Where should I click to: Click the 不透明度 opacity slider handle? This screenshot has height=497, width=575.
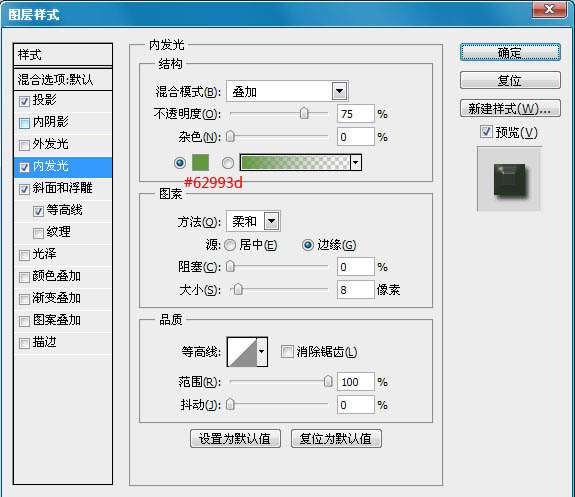pos(304,114)
